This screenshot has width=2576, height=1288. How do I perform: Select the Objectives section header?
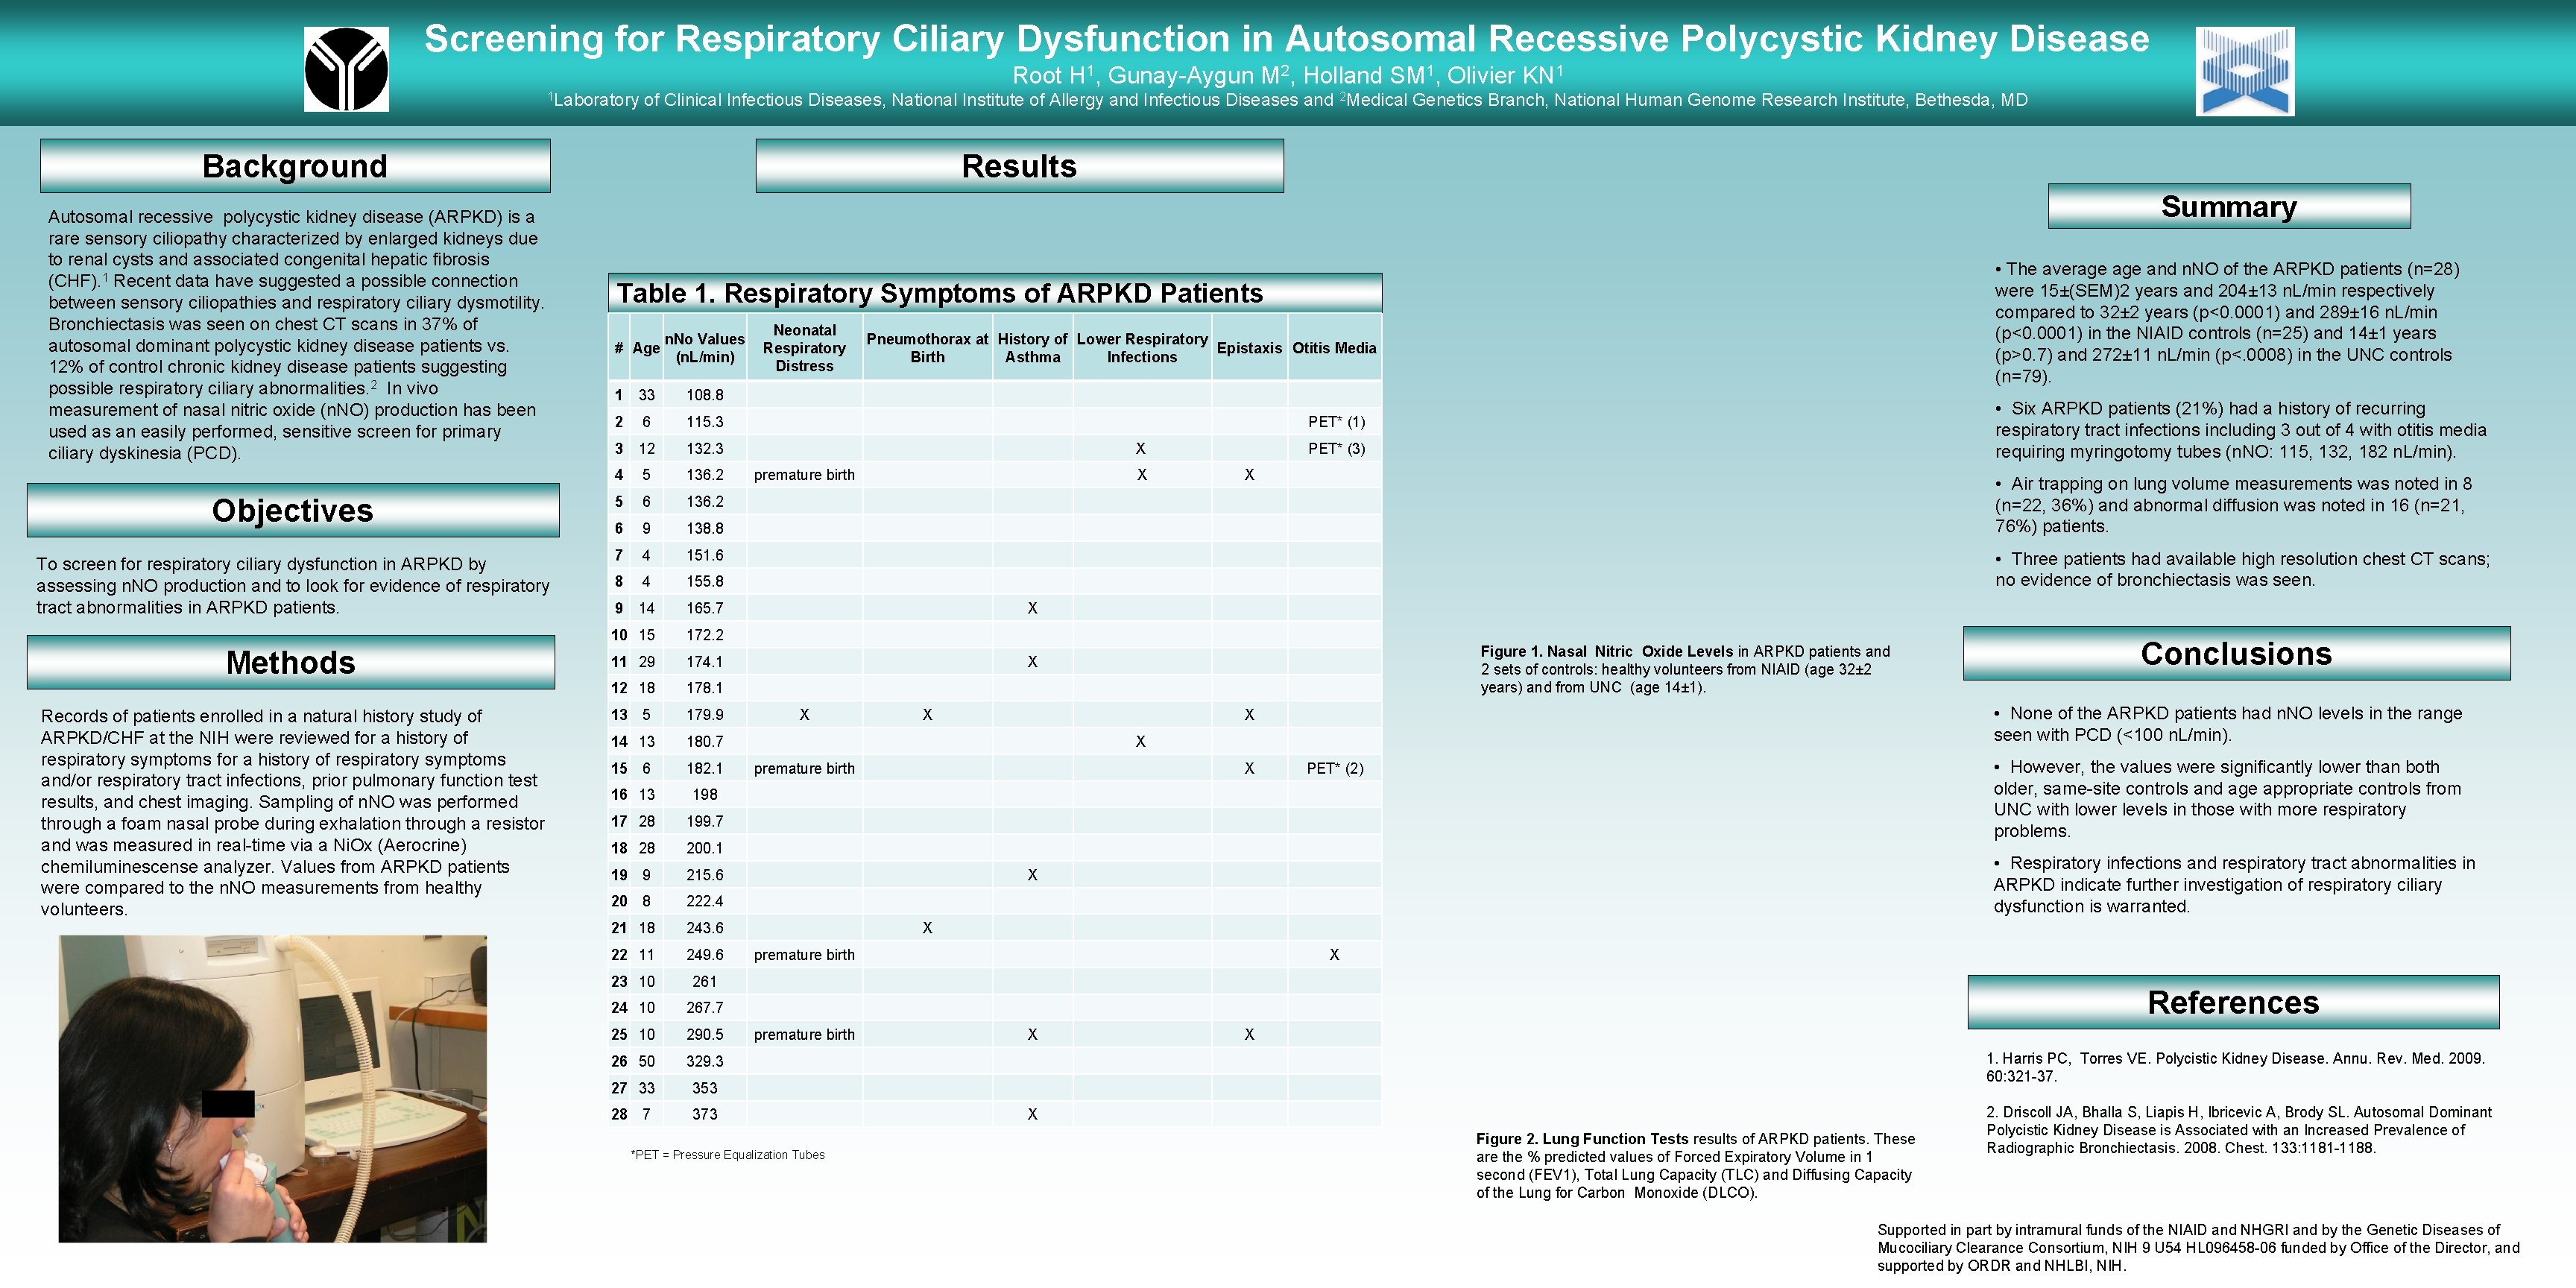point(293,510)
